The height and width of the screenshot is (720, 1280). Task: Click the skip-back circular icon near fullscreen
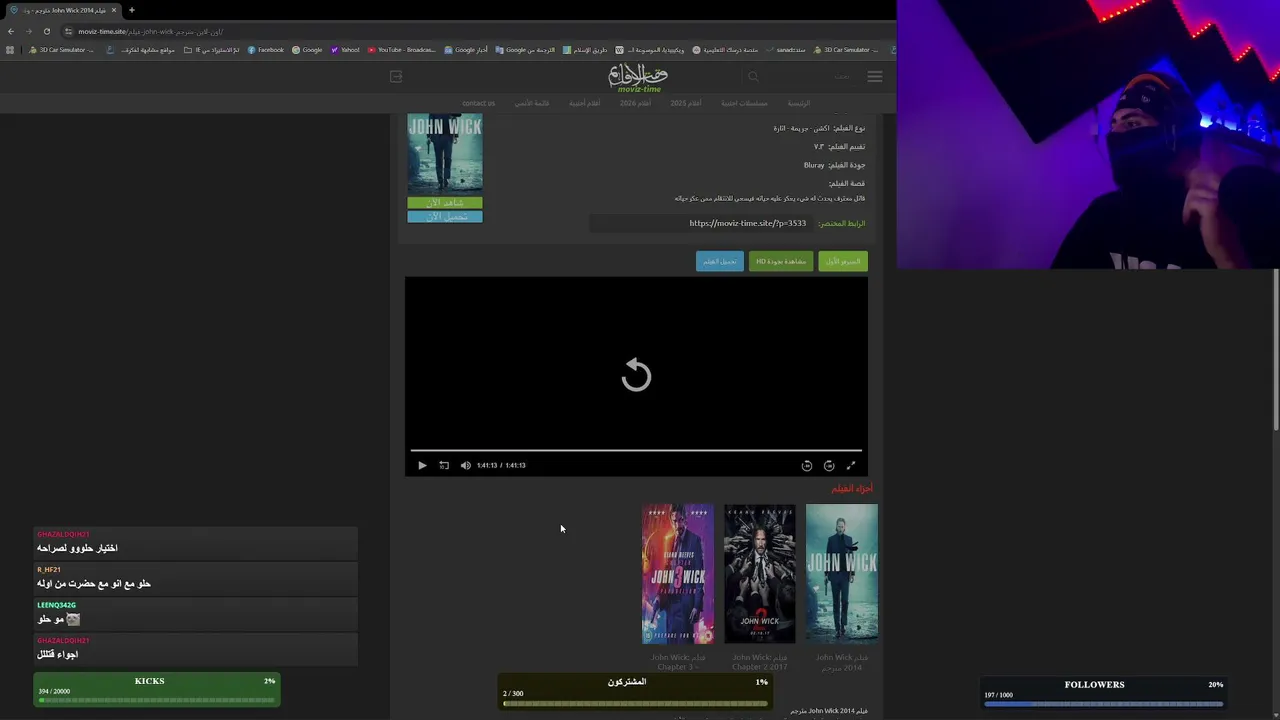(x=807, y=465)
